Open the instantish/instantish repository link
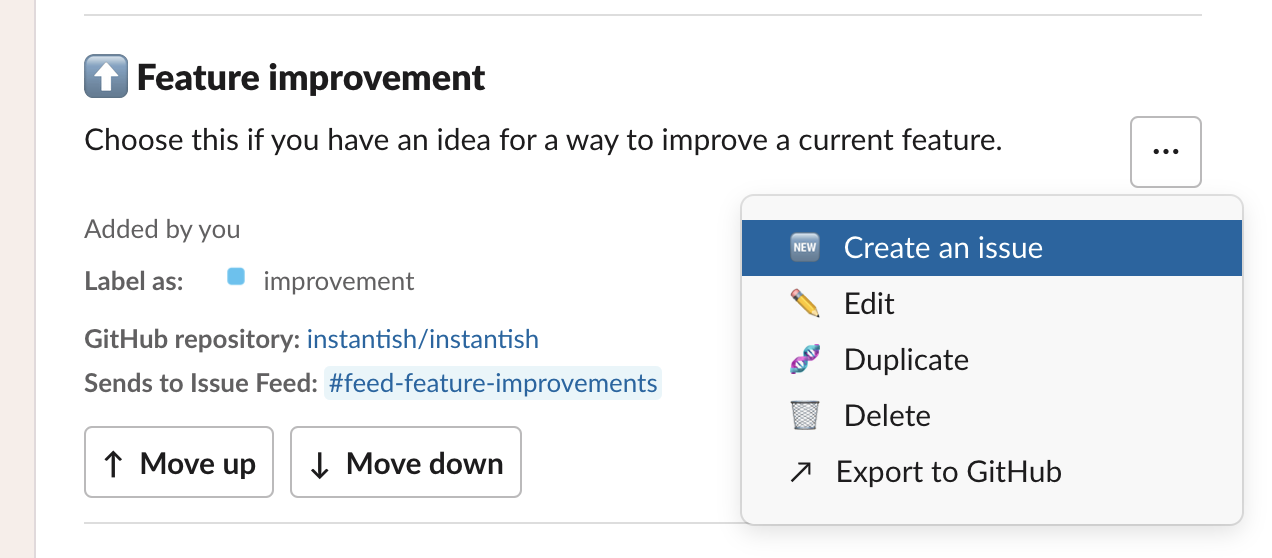This screenshot has height=558, width=1272. click(x=423, y=339)
